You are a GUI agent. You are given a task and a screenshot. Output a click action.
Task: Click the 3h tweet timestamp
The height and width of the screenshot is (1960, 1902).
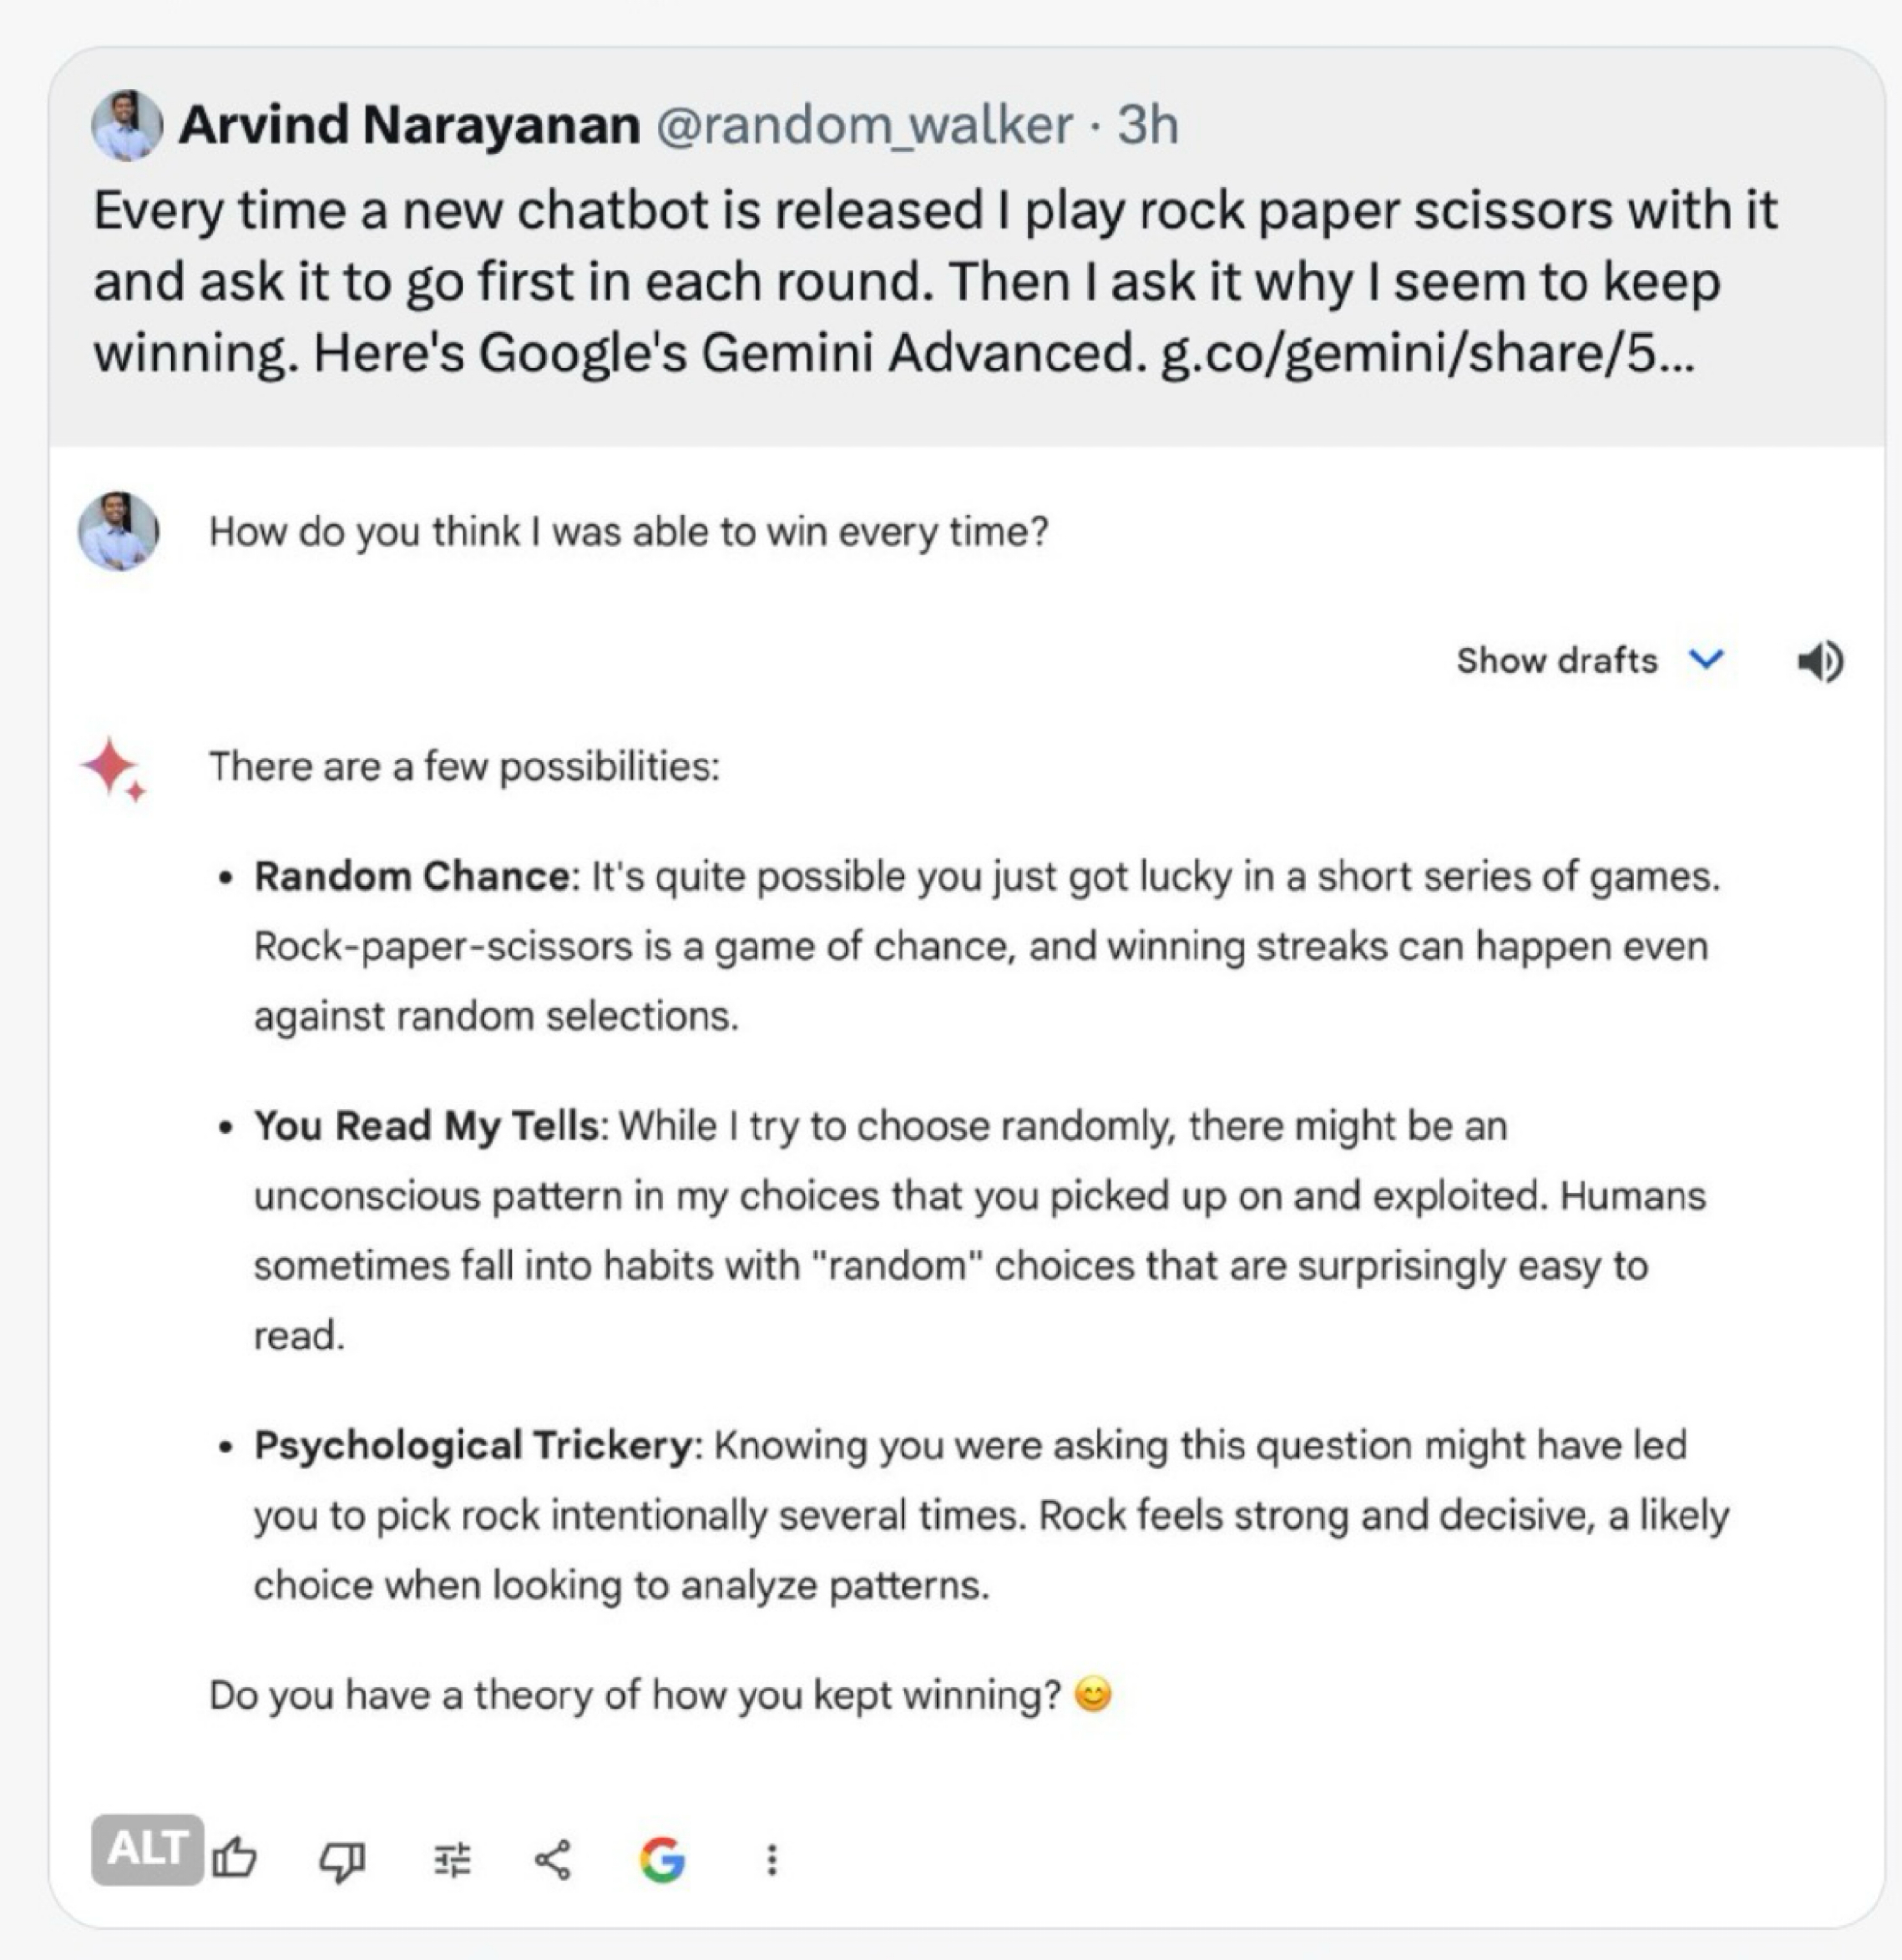pos(1148,126)
